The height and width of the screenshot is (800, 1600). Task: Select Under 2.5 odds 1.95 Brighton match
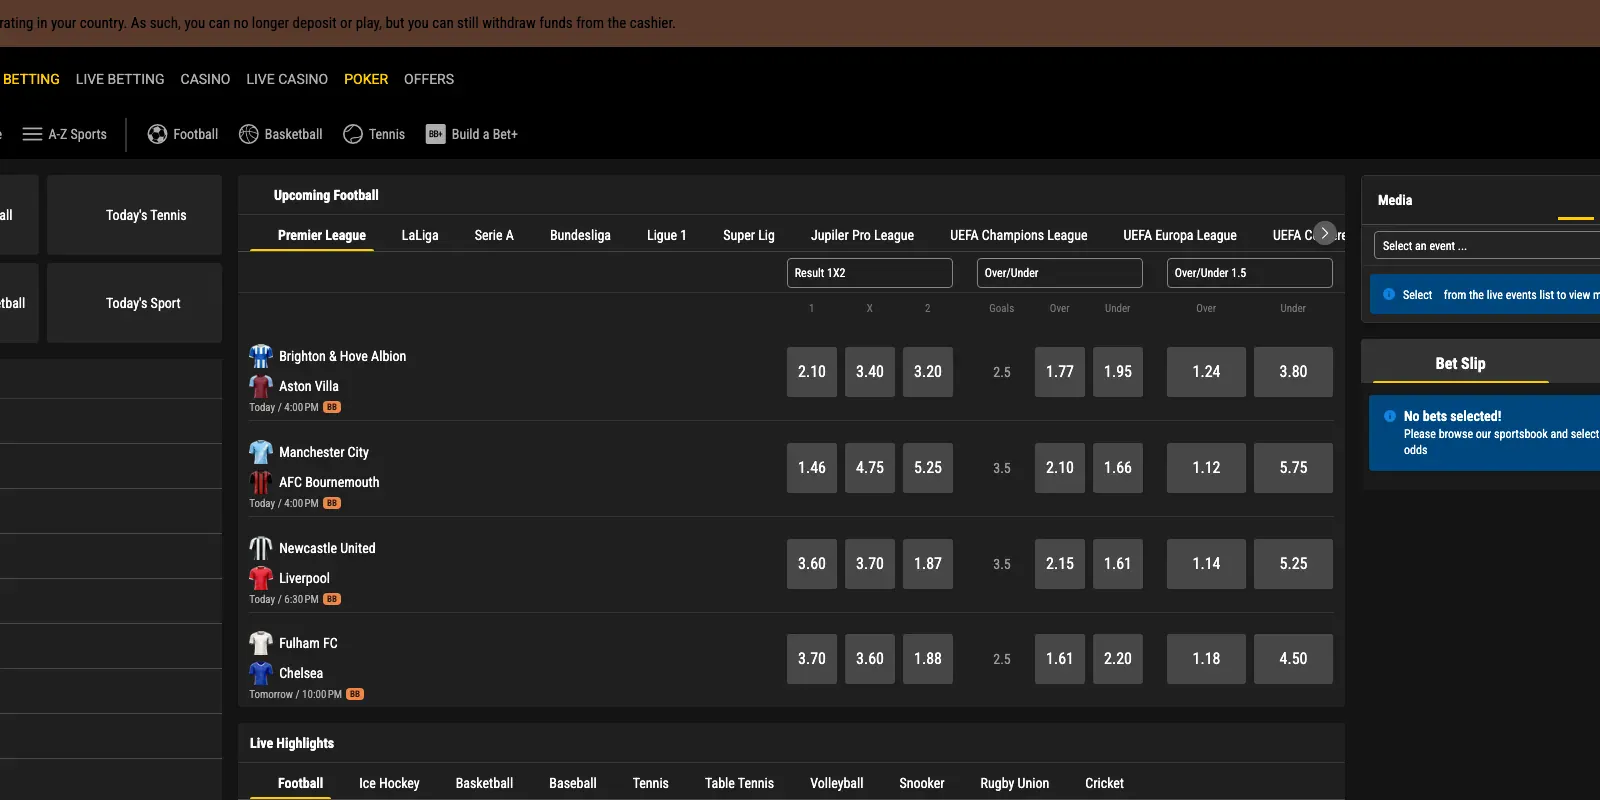1118,372
